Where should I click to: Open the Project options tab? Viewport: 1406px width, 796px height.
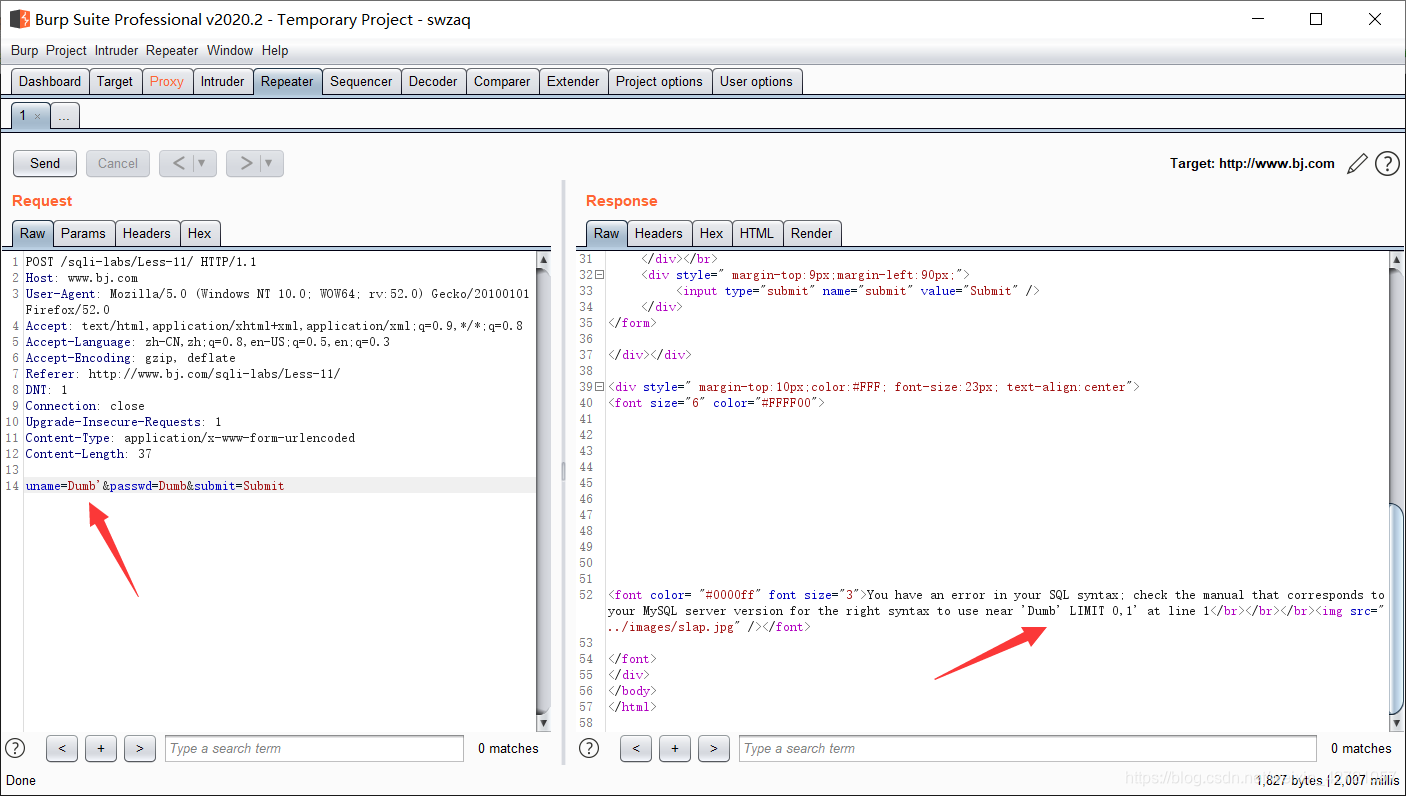click(x=659, y=82)
